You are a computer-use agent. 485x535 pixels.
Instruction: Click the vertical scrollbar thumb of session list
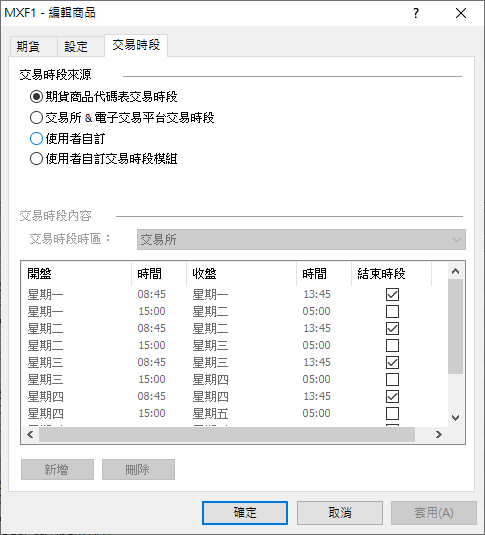click(x=455, y=326)
